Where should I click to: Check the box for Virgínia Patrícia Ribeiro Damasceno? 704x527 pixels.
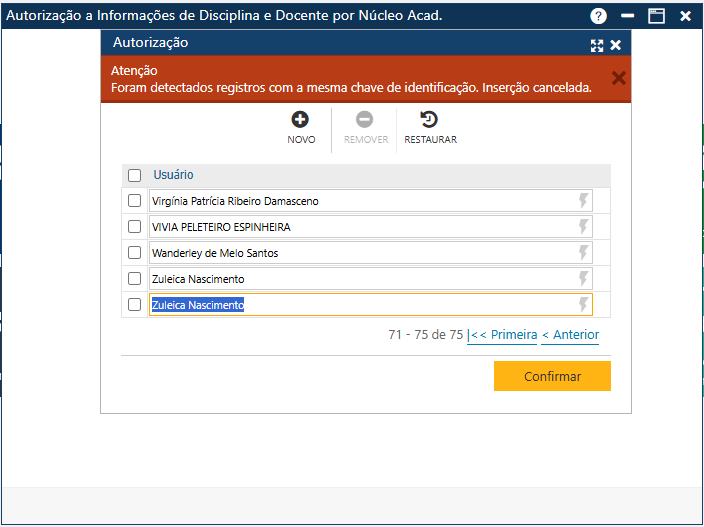pyautogui.click(x=135, y=201)
